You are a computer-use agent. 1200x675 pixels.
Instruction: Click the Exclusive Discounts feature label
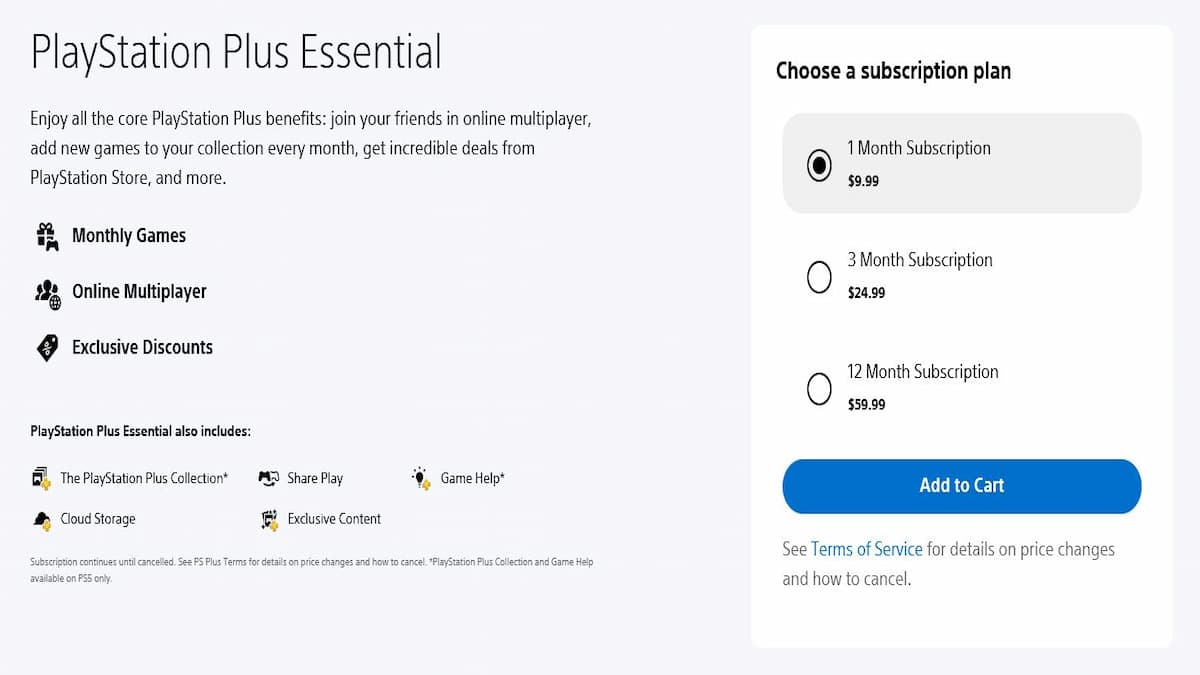pyautogui.click(x=142, y=348)
